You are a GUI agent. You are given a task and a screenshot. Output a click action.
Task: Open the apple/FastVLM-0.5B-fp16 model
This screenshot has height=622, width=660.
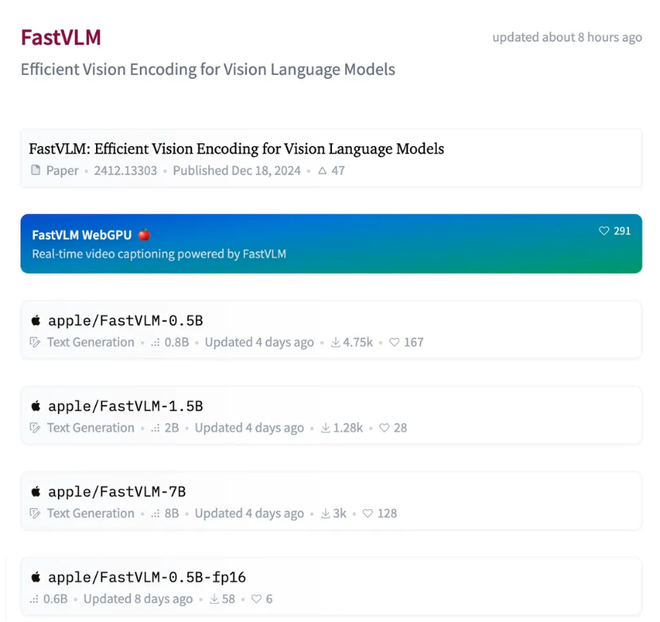(x=146, y=577)
